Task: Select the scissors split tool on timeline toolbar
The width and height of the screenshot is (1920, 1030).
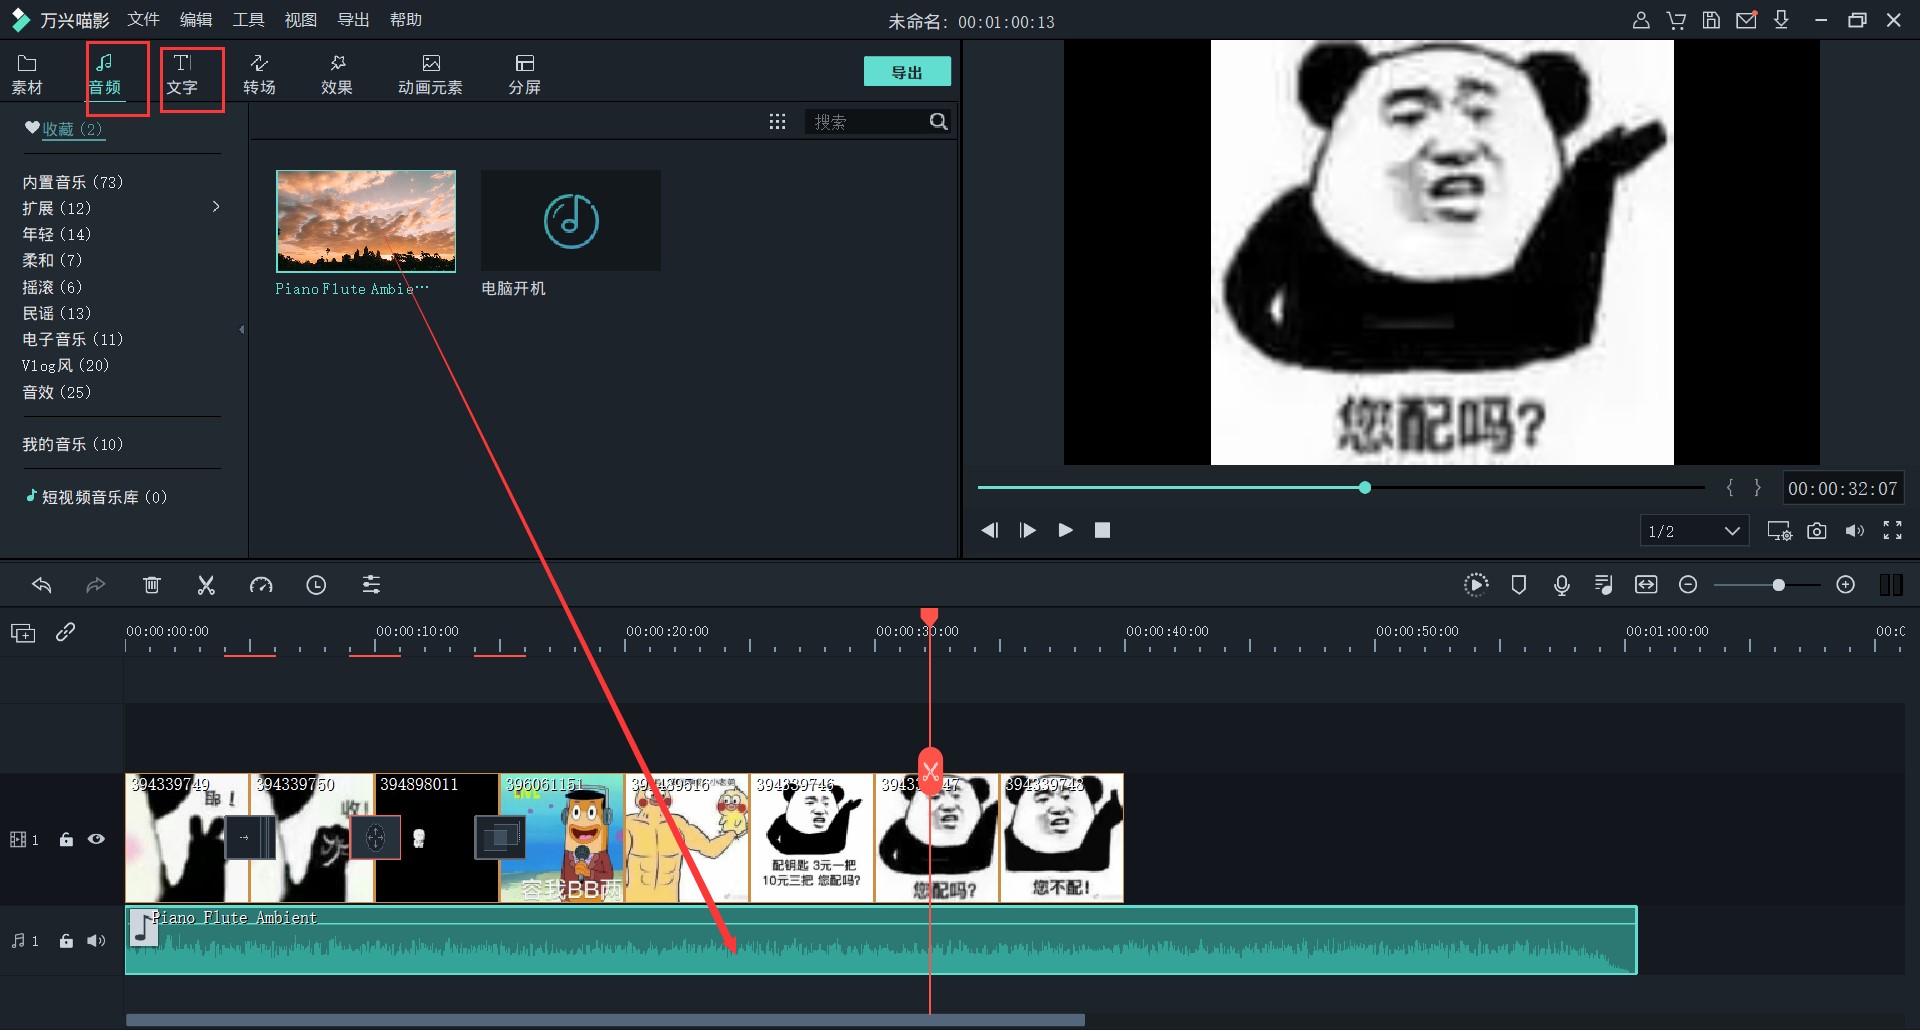Action: [206, 585]
